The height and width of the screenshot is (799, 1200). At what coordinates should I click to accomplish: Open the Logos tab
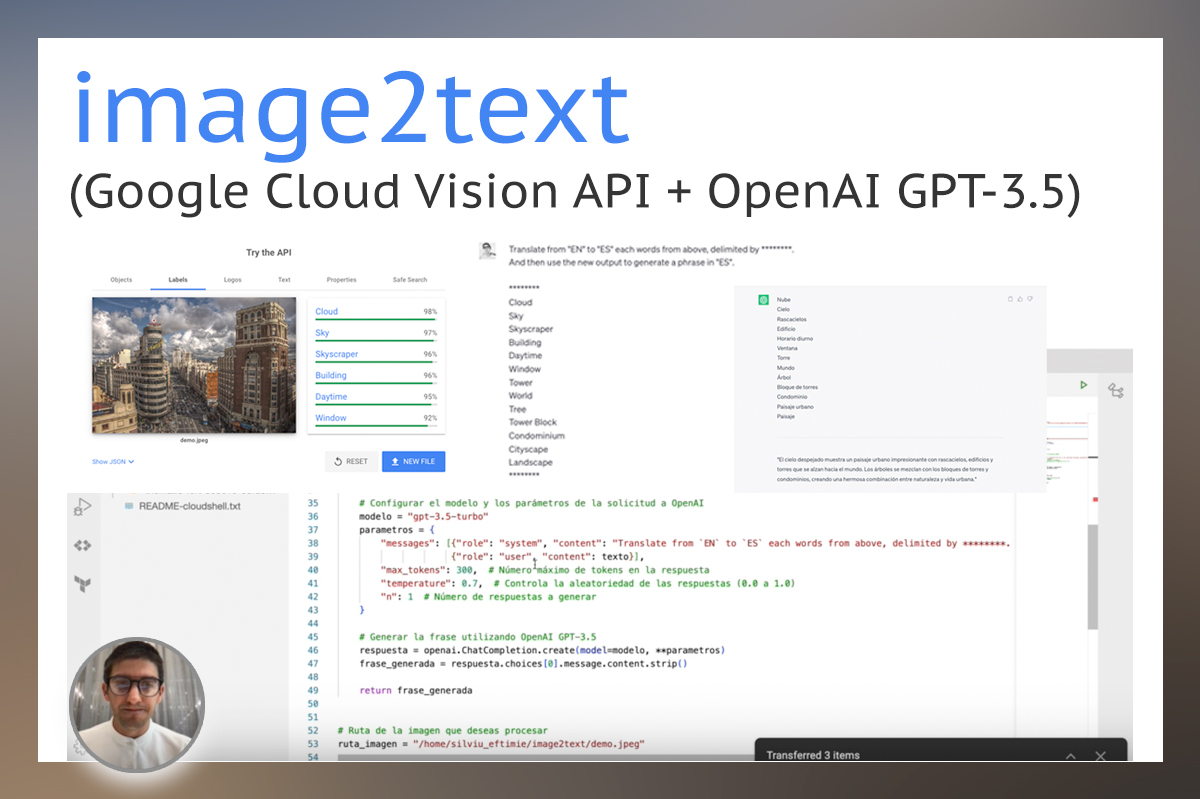click(232, 280)
